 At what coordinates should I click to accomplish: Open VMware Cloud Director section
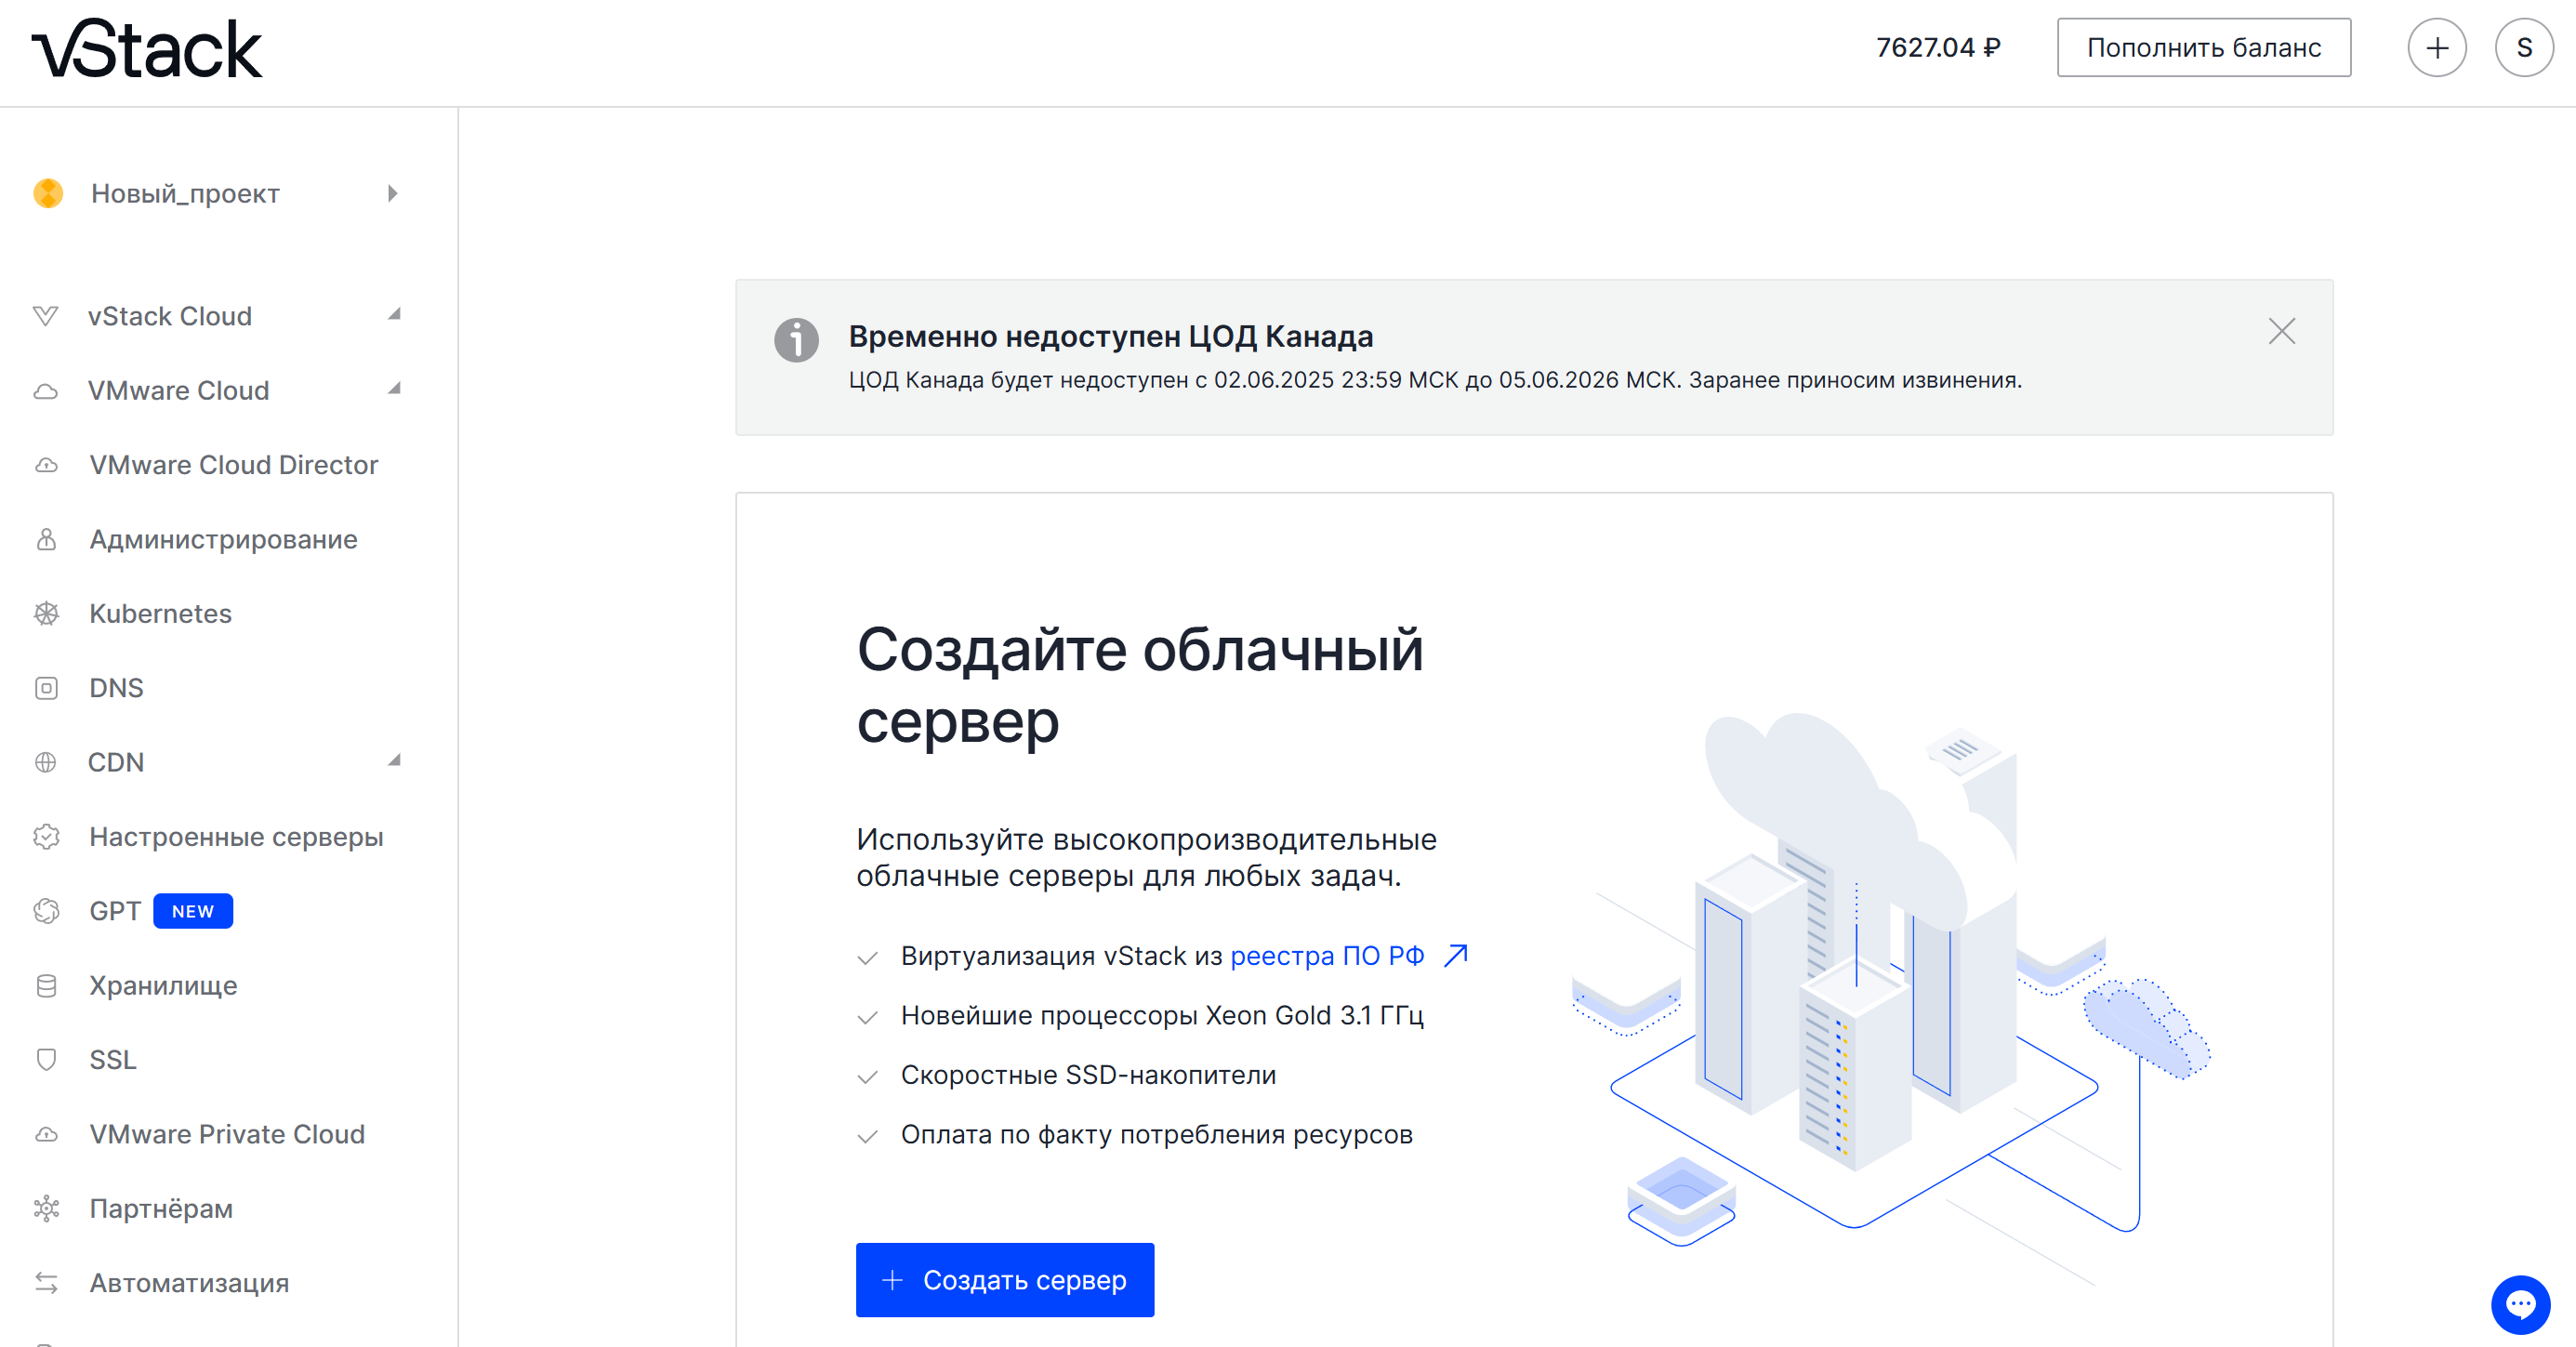[234, 464]
